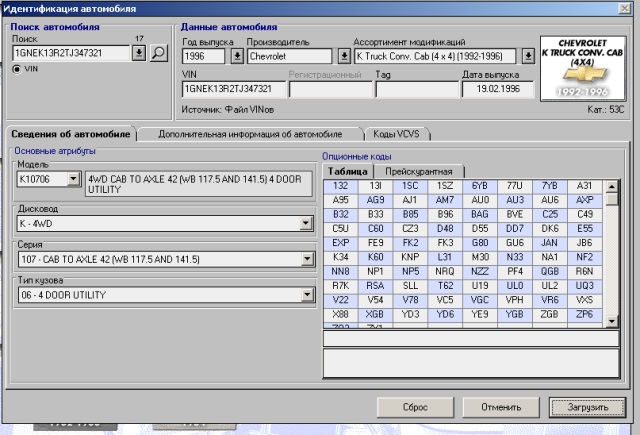Screen dimensions: 640x435
Task: Close the Идентификация автомобиля dialog
Action: tap(624, 8)
